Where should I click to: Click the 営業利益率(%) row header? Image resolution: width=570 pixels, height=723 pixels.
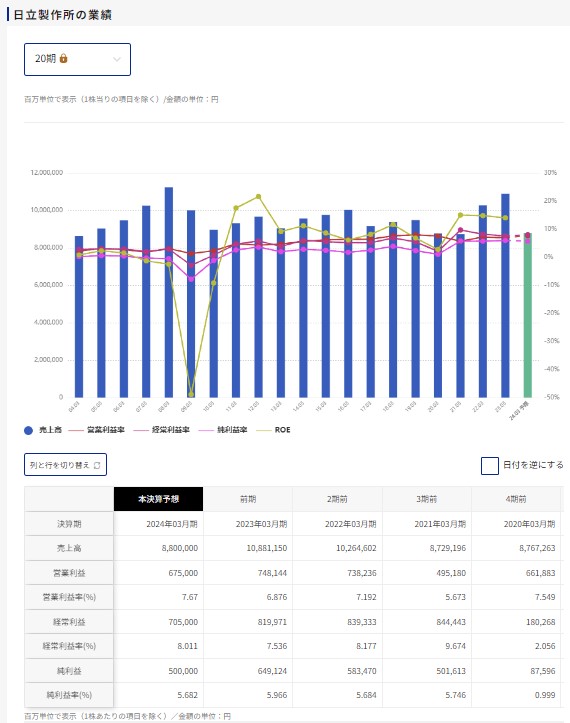(x=69, y=597)
